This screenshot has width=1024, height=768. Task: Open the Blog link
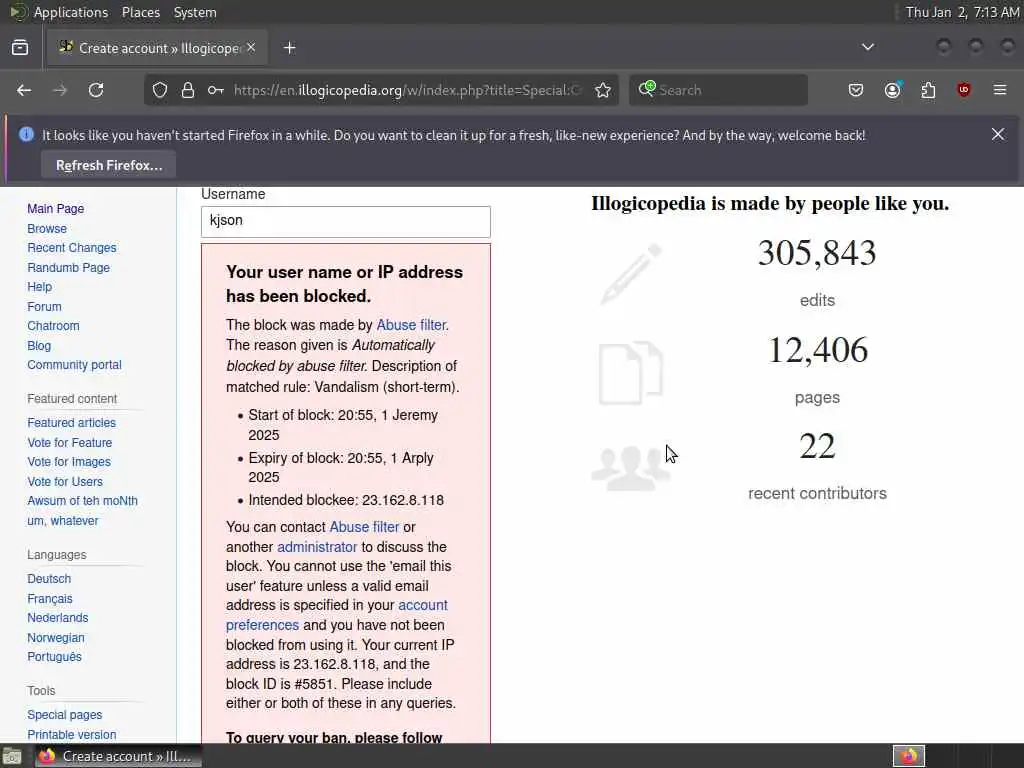pyautogui.click(x=39, y=345)
